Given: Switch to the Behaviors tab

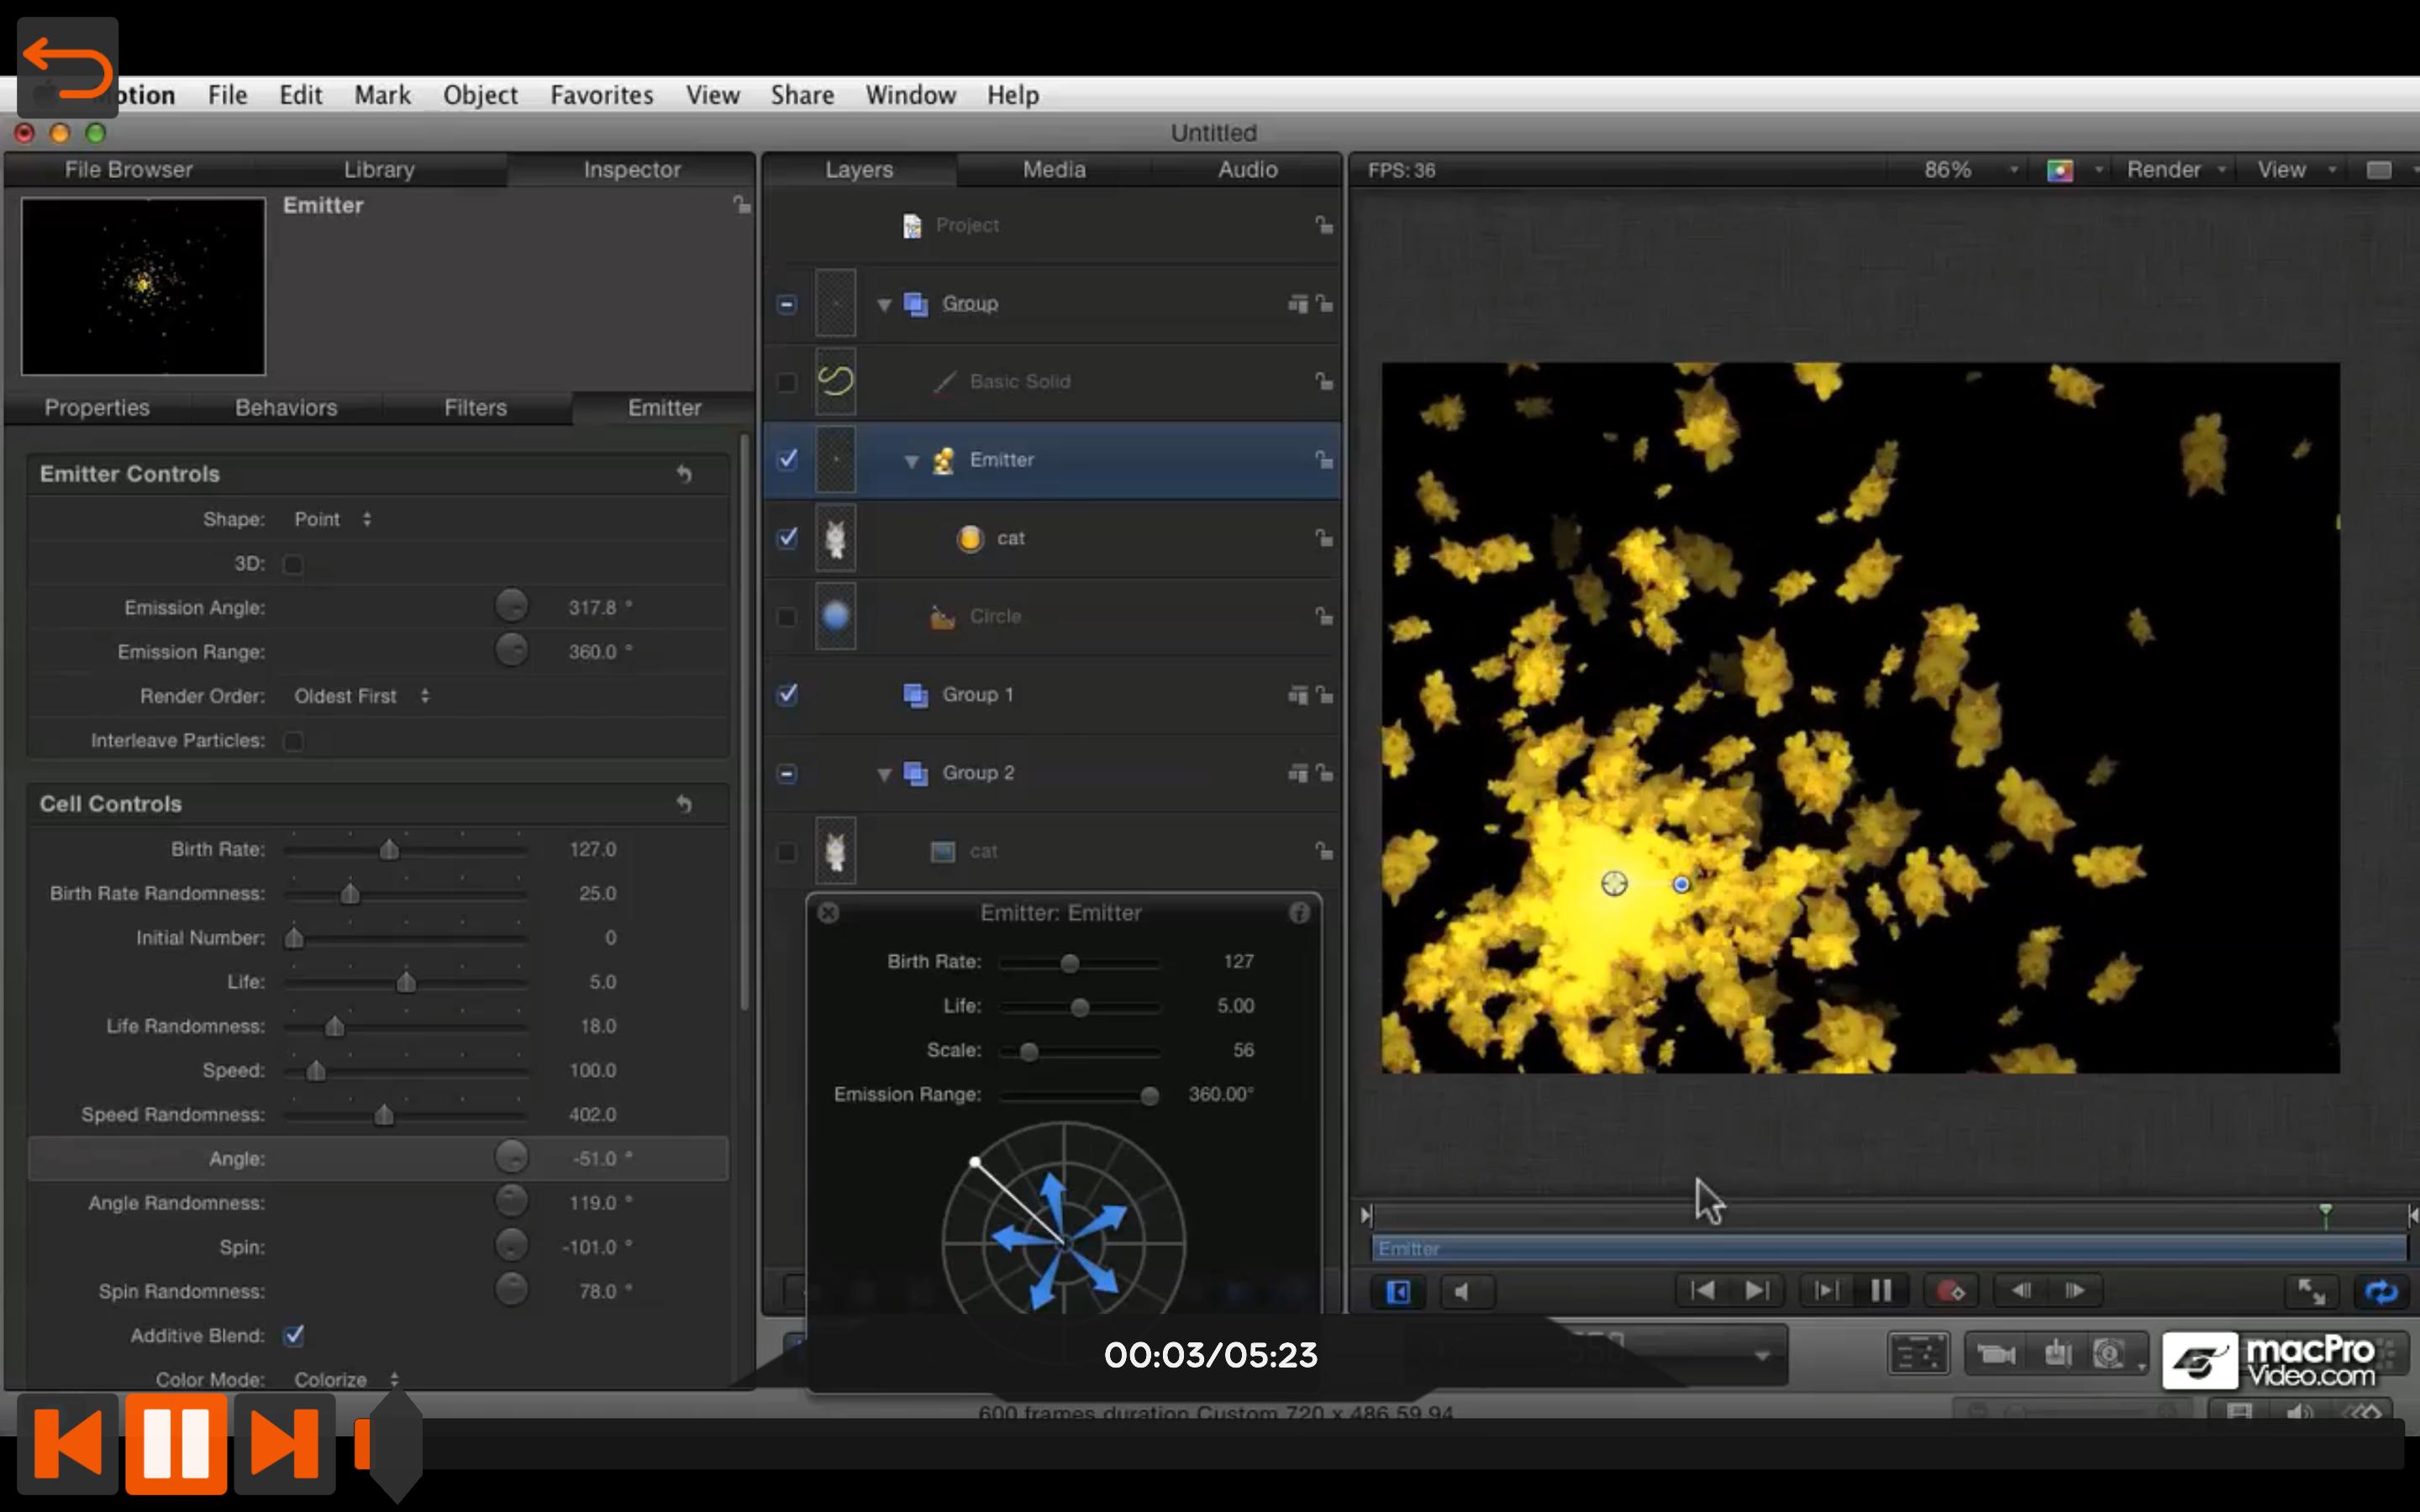Looking at the screenshot, I should [x=286, y=407].
